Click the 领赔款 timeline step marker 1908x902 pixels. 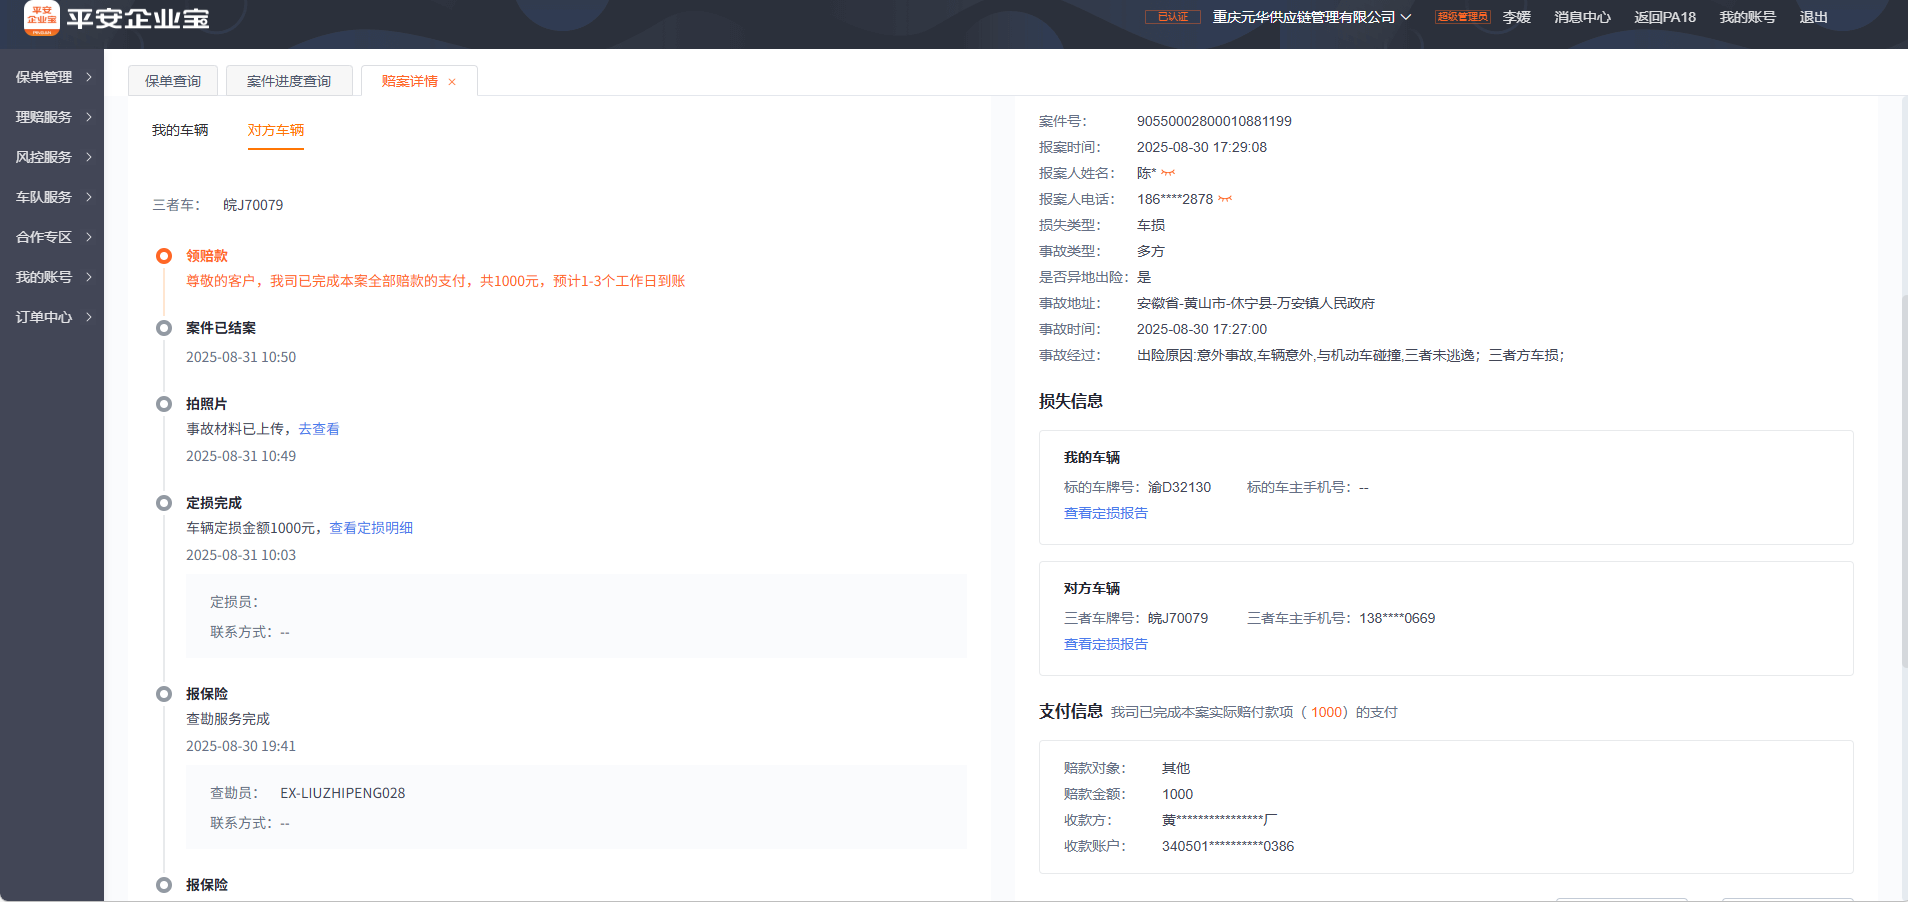point(164,256)
